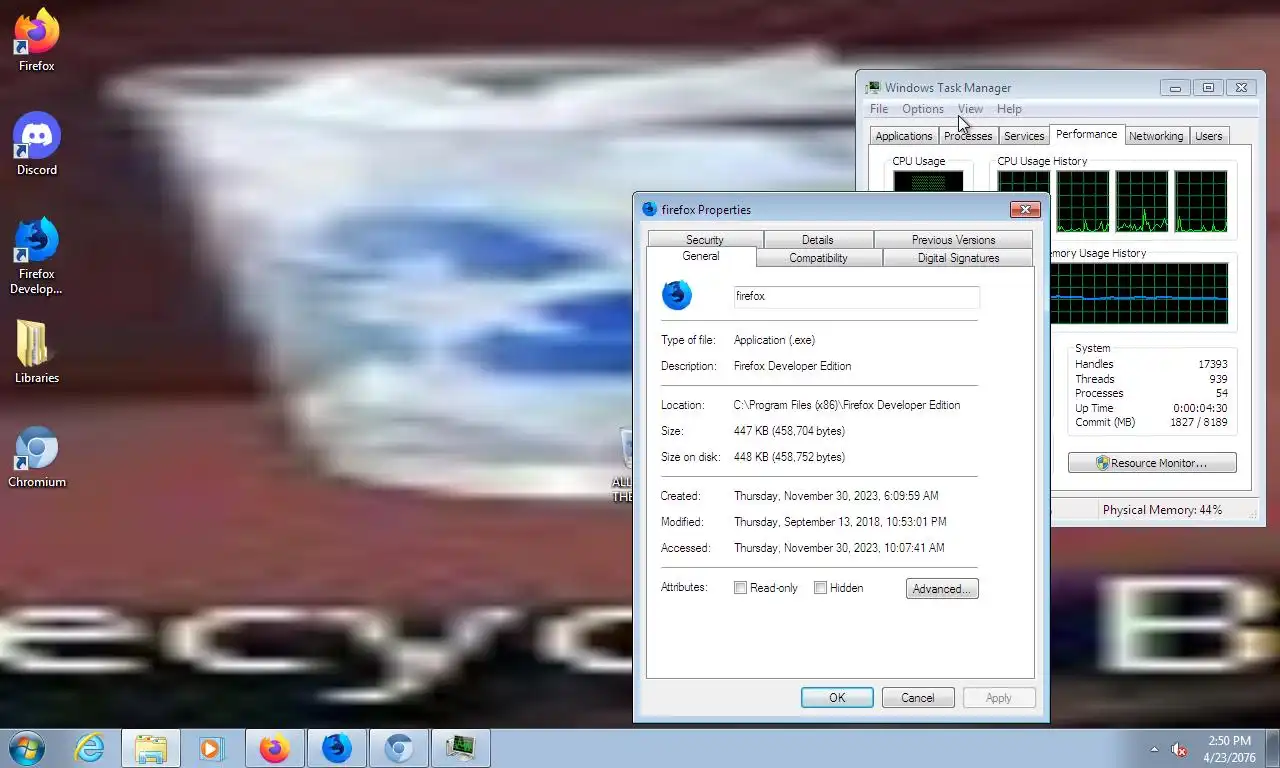
Task: Click the taskbar clock showing 2:50 PM
Action: (1229, 749)
